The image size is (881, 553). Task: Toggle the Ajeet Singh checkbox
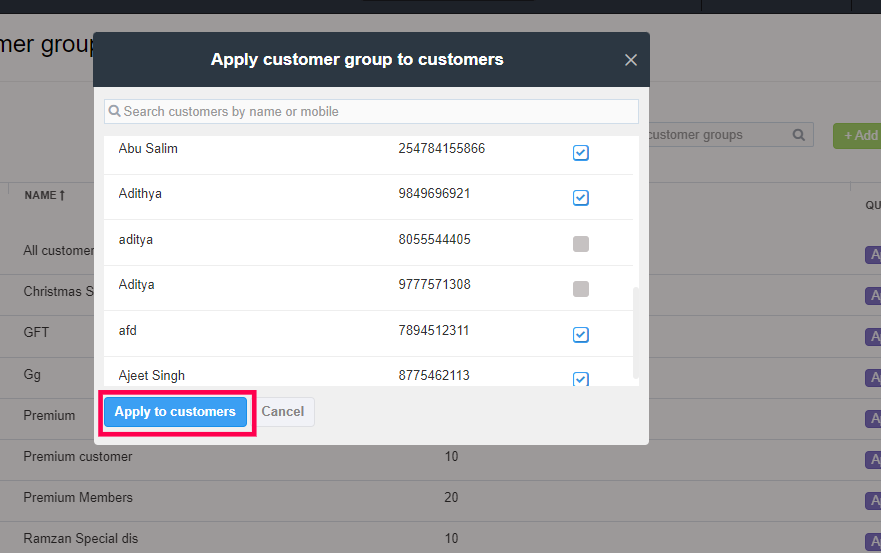(581, 379)
